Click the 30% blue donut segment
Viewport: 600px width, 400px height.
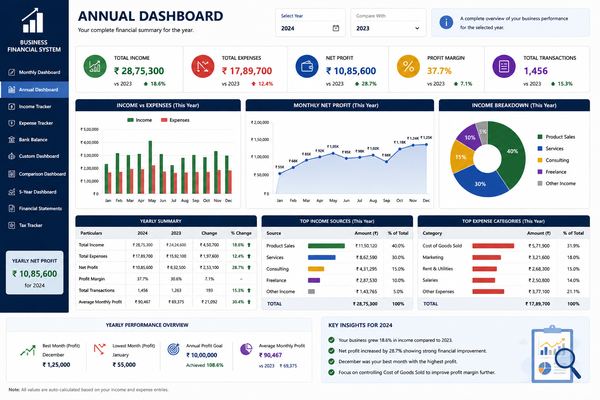click(480, 184)
